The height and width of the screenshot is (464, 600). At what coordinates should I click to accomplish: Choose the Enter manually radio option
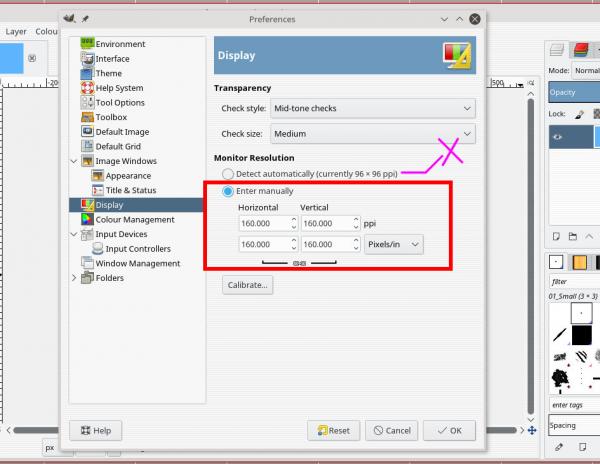point(228,191)
